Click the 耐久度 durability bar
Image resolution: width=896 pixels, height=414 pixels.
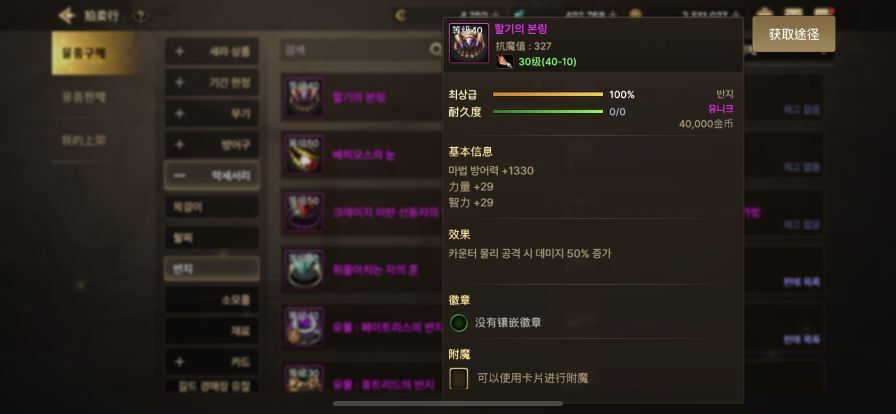pos(547,112)
